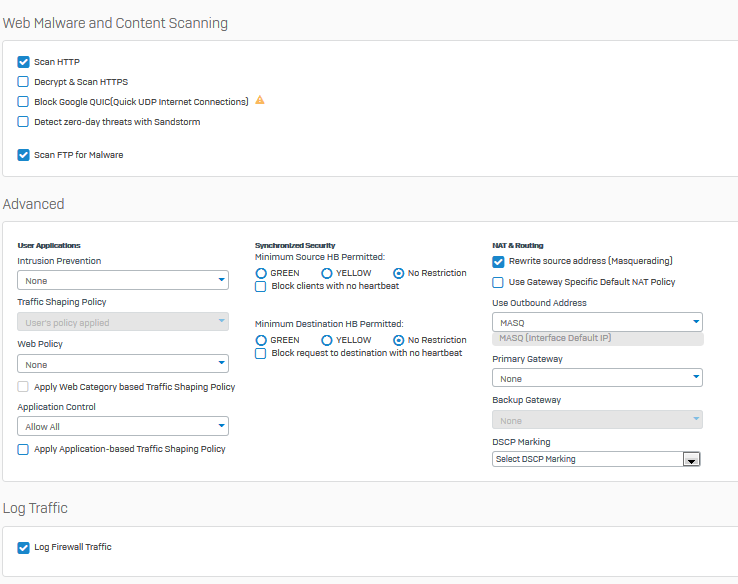Uncheck Scan FTP for Malware
Viewport: 738px width, 584px height.
coord(24,155)
